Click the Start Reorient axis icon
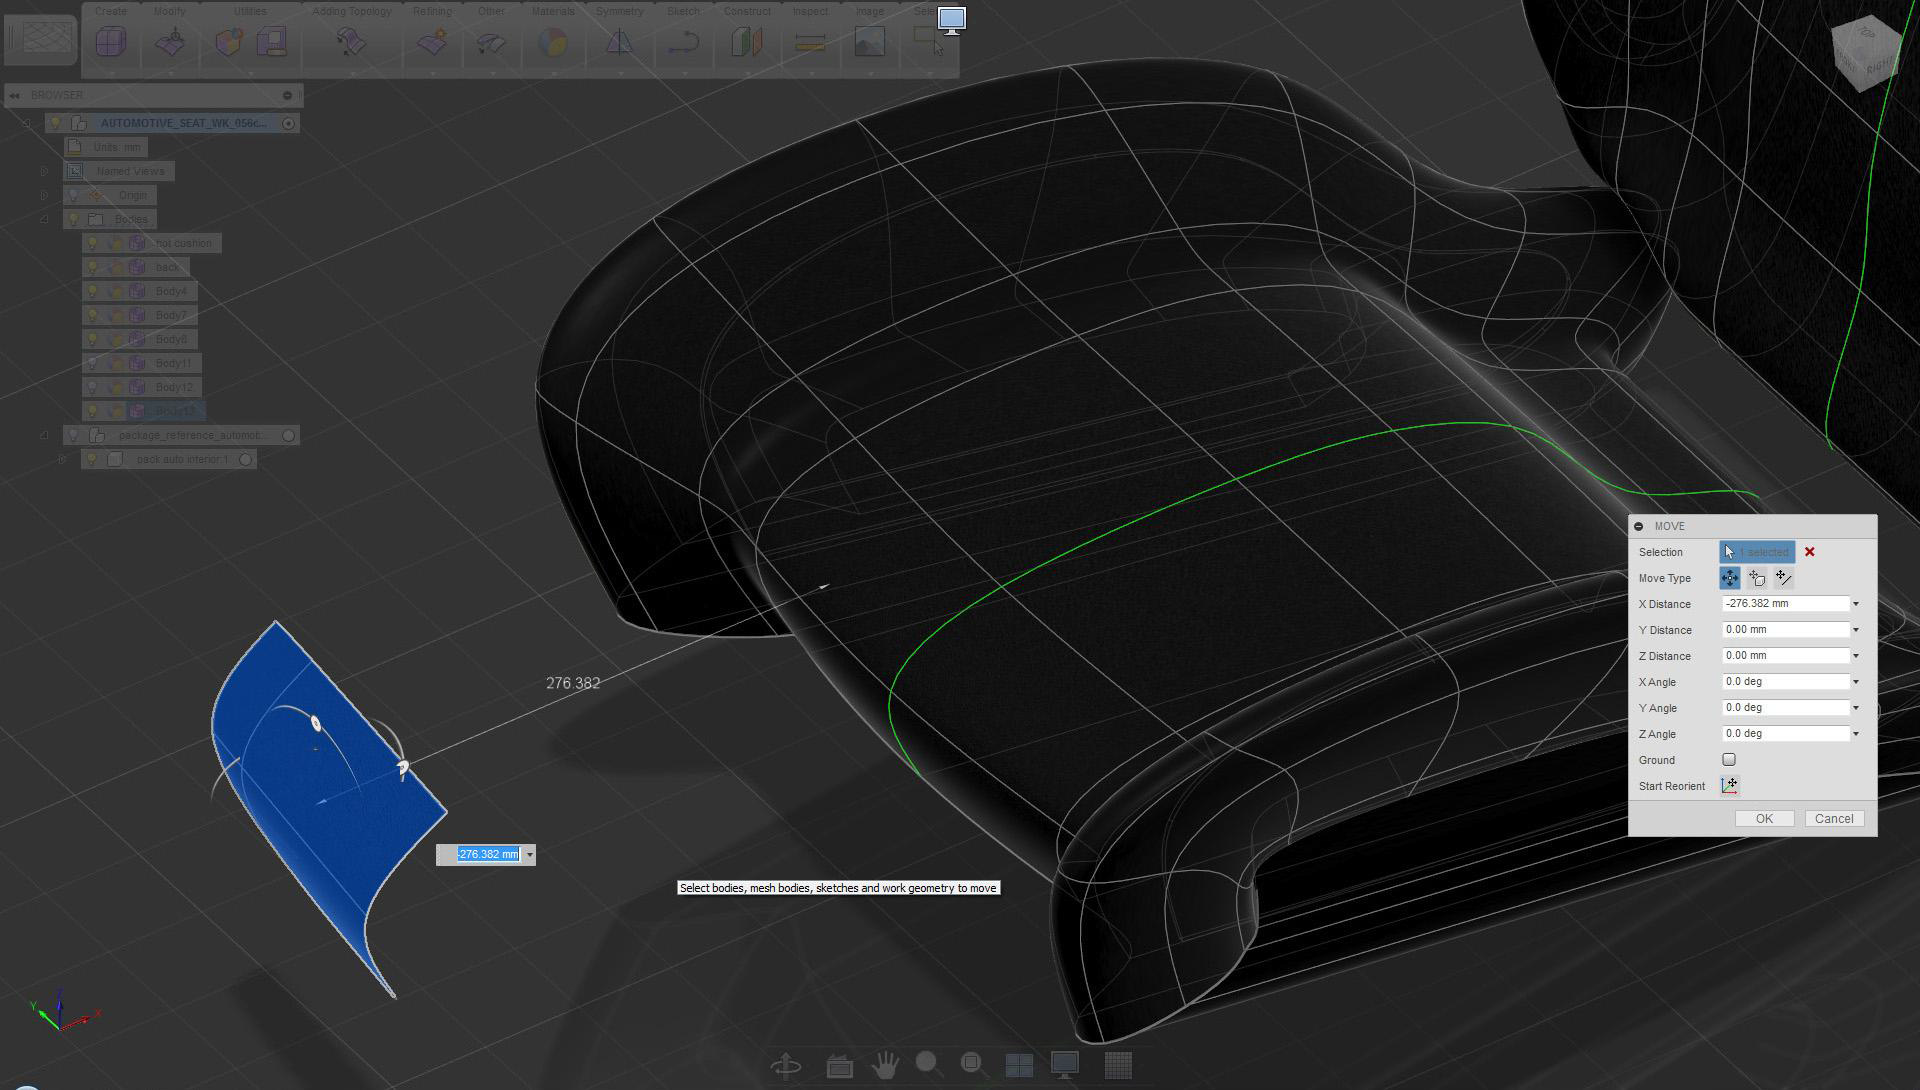 (x=1729, y=786)
